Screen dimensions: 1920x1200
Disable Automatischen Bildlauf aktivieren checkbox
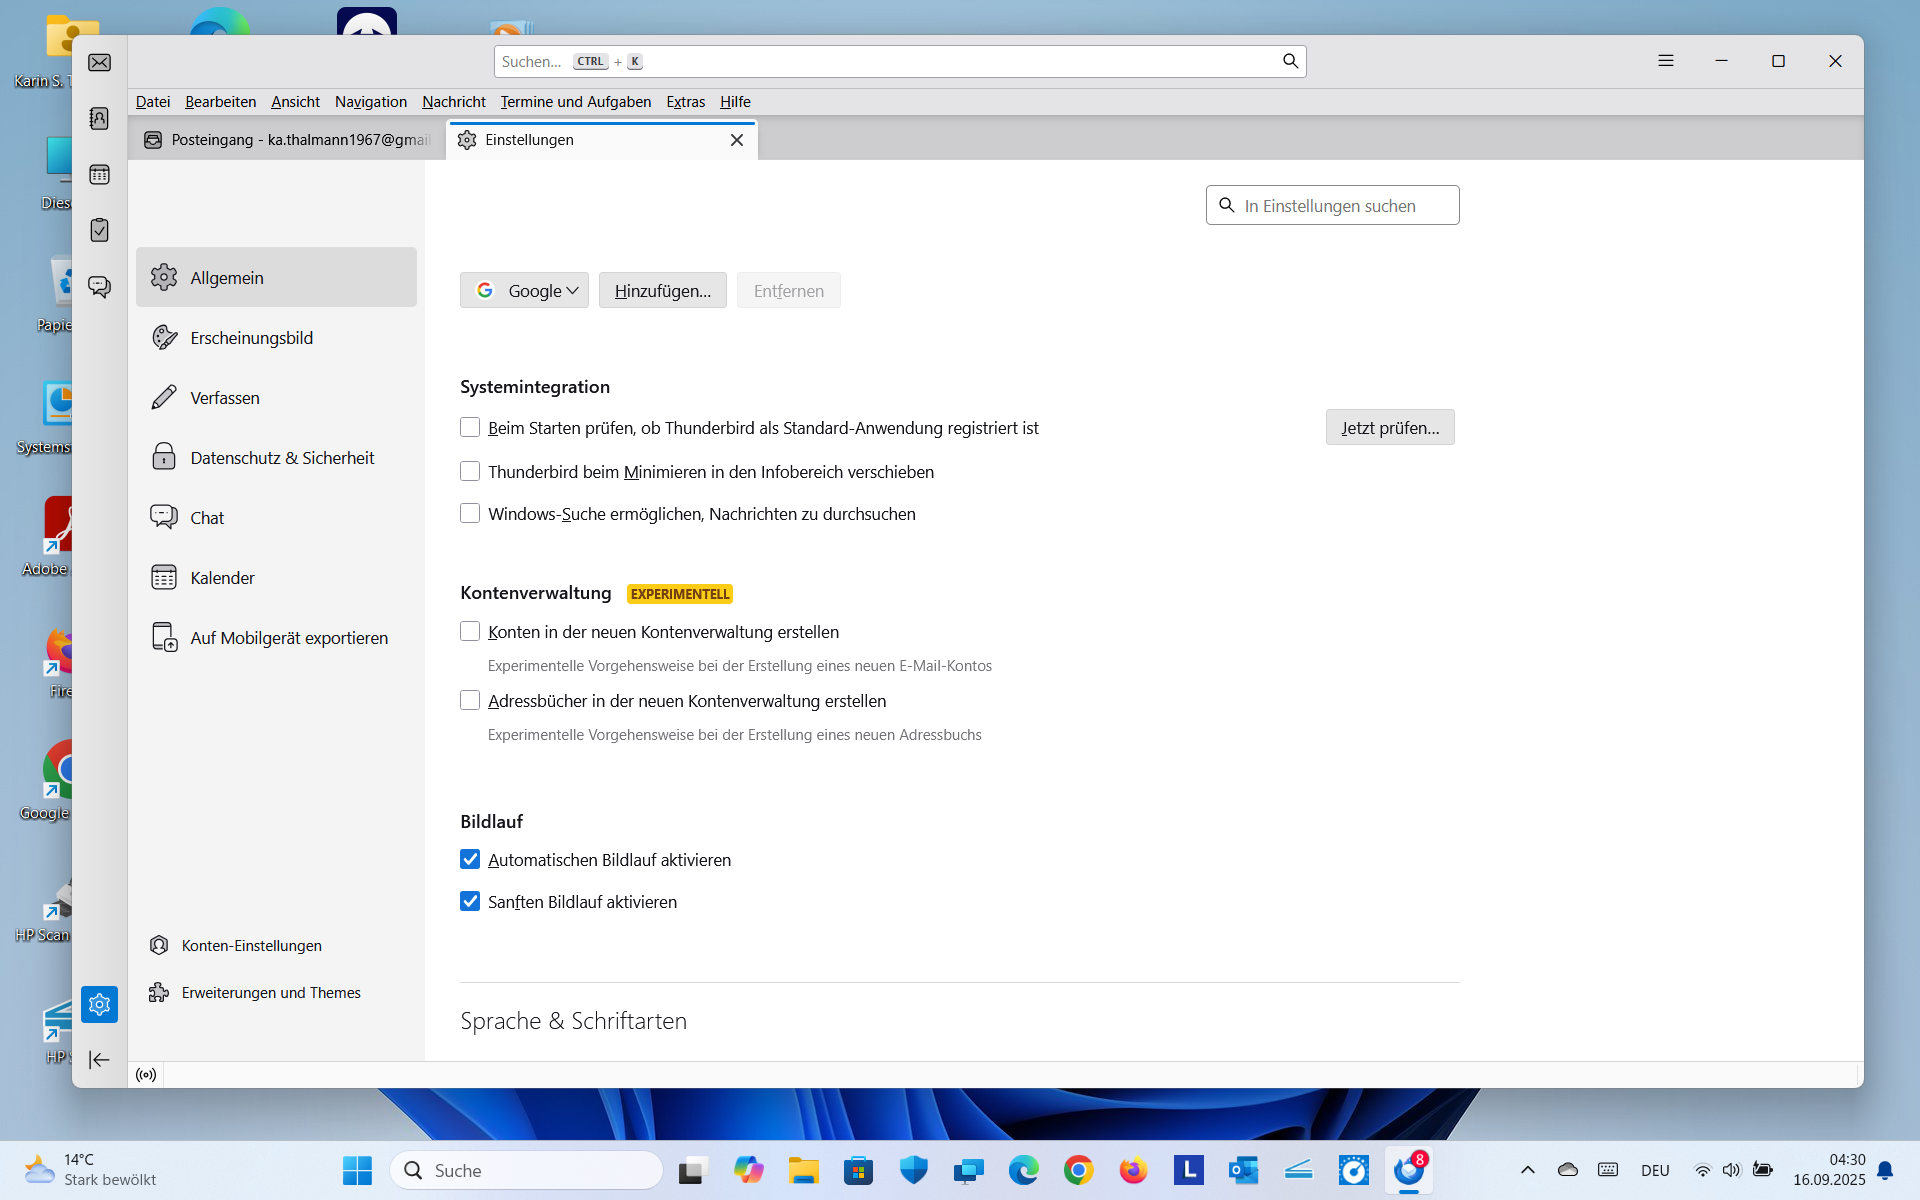[470, 860]
